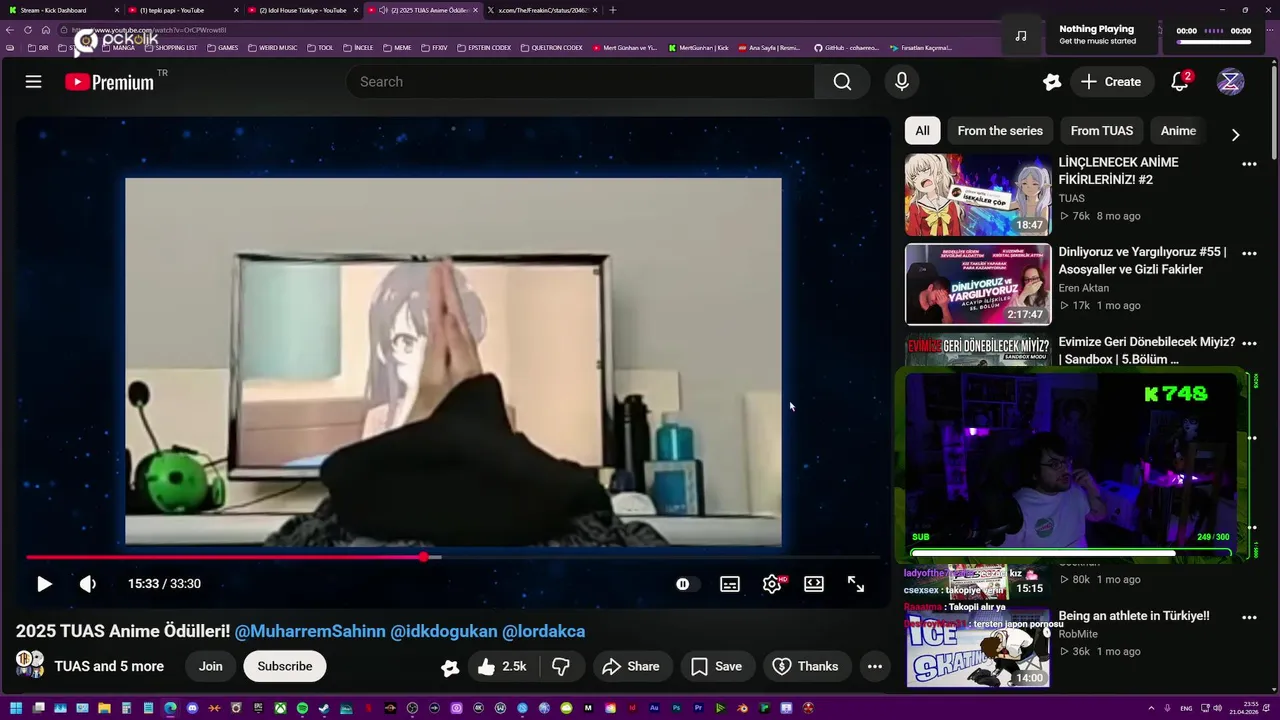Create a new video or post
This screenshot has height=720, width=1280.
click(x=1110, y=82)
